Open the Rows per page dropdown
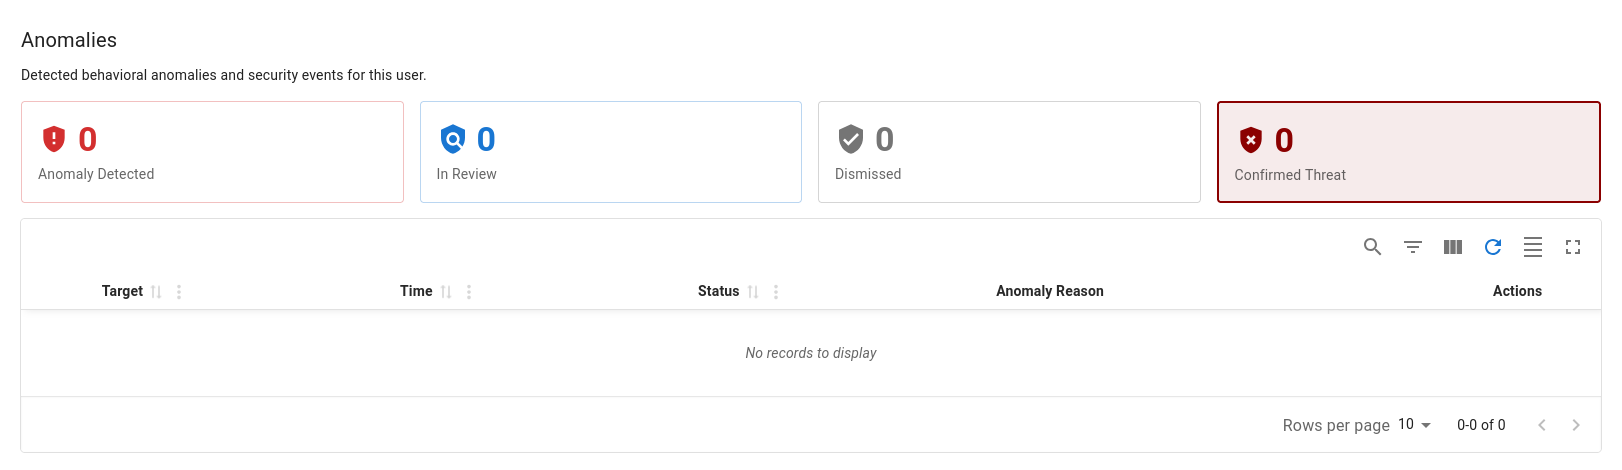Viewport: 1622px width, 470px height. 1414,425
